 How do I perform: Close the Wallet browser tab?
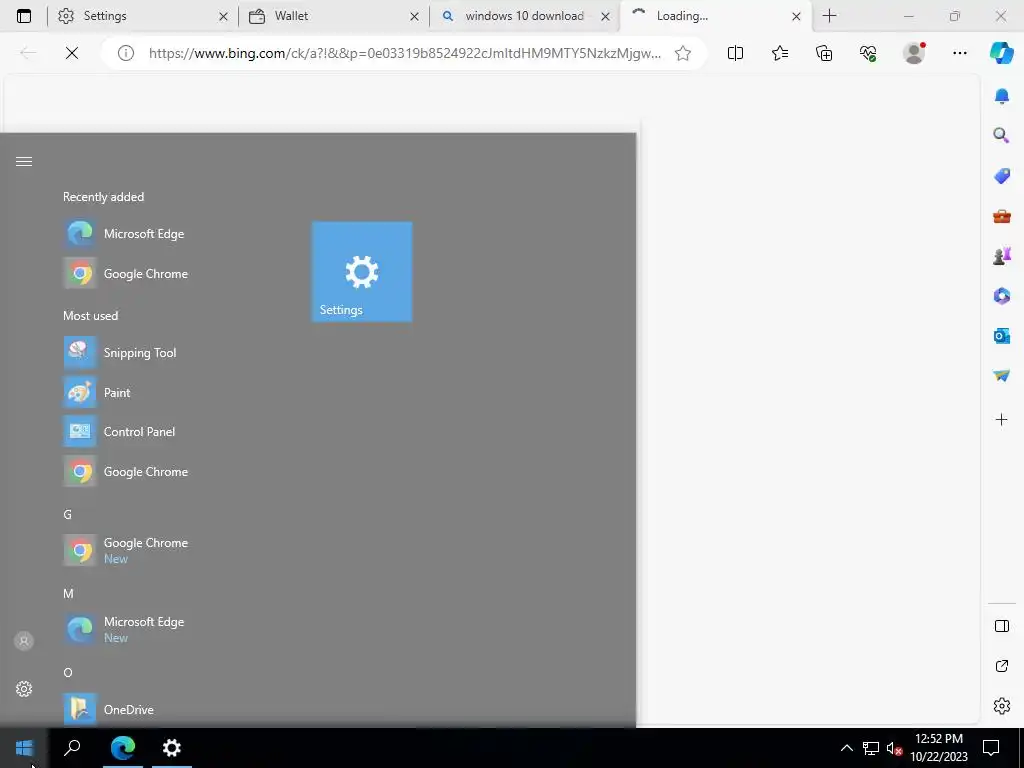coord(414,16)
